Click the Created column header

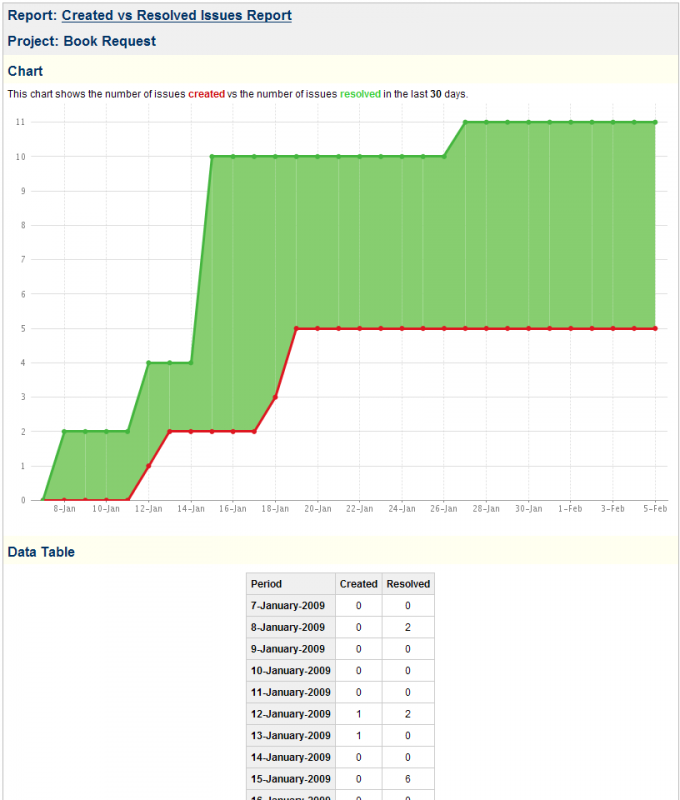358,584
